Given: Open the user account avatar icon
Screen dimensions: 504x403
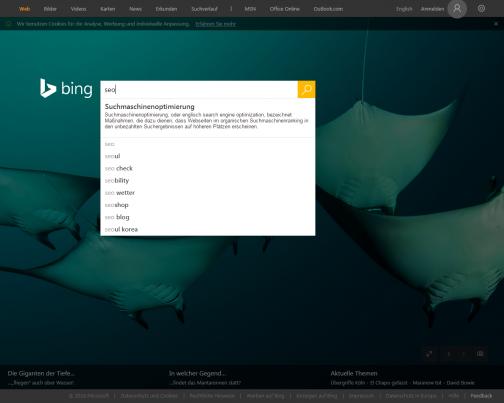Looking at the screenshot, I should coord(457,9).
